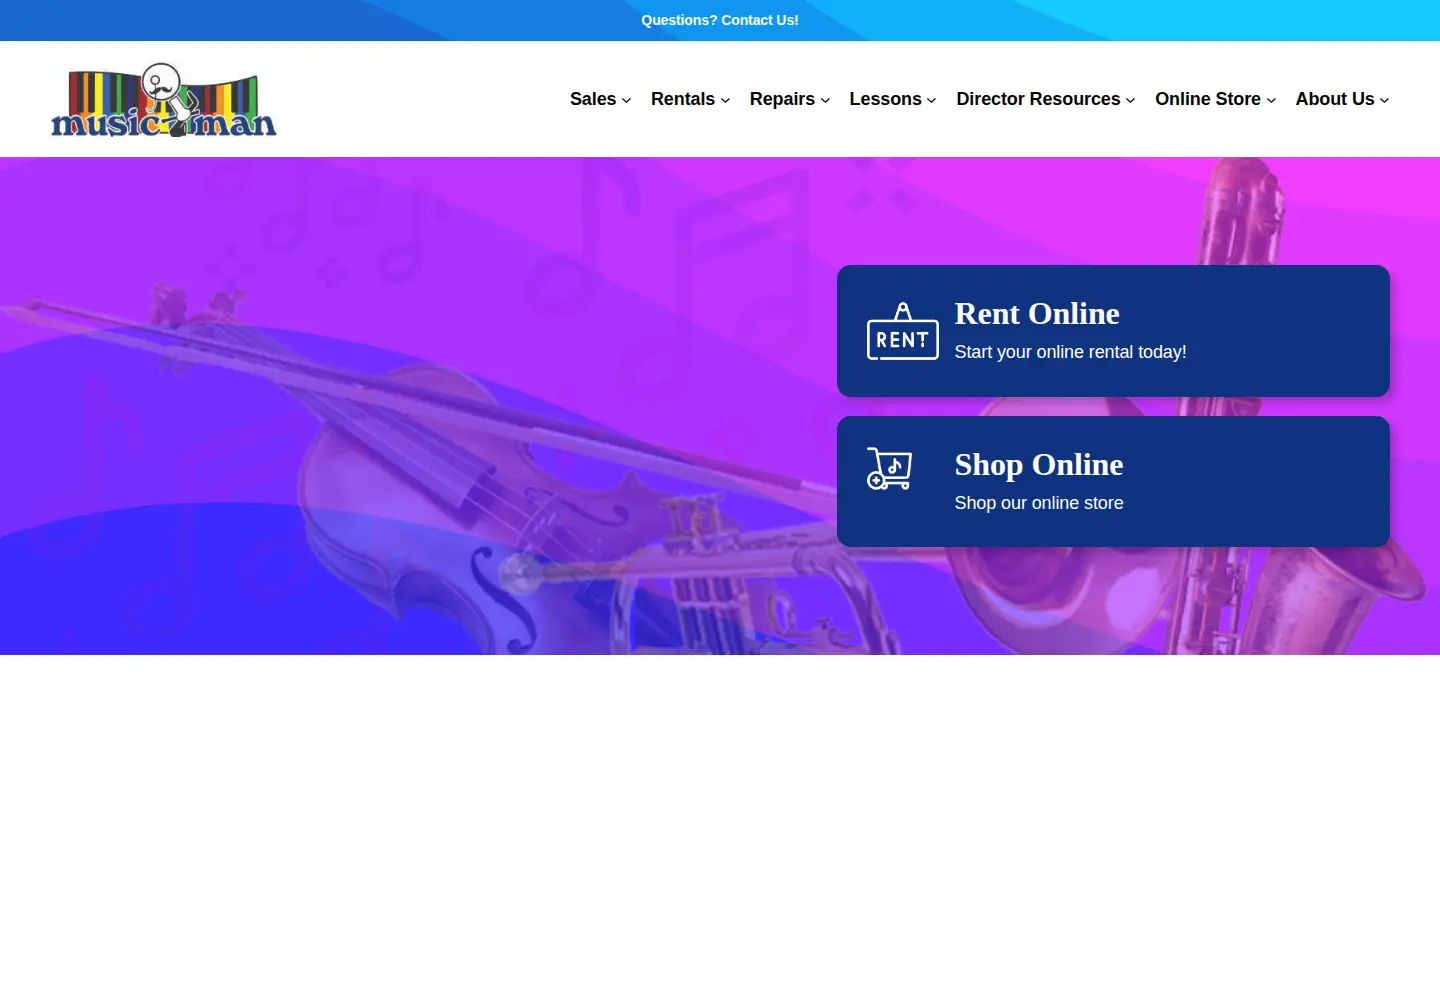The image size is (1440, 1000).
Task: Expand the chevron next to Online Store
Action: [x=1271, y=100]
